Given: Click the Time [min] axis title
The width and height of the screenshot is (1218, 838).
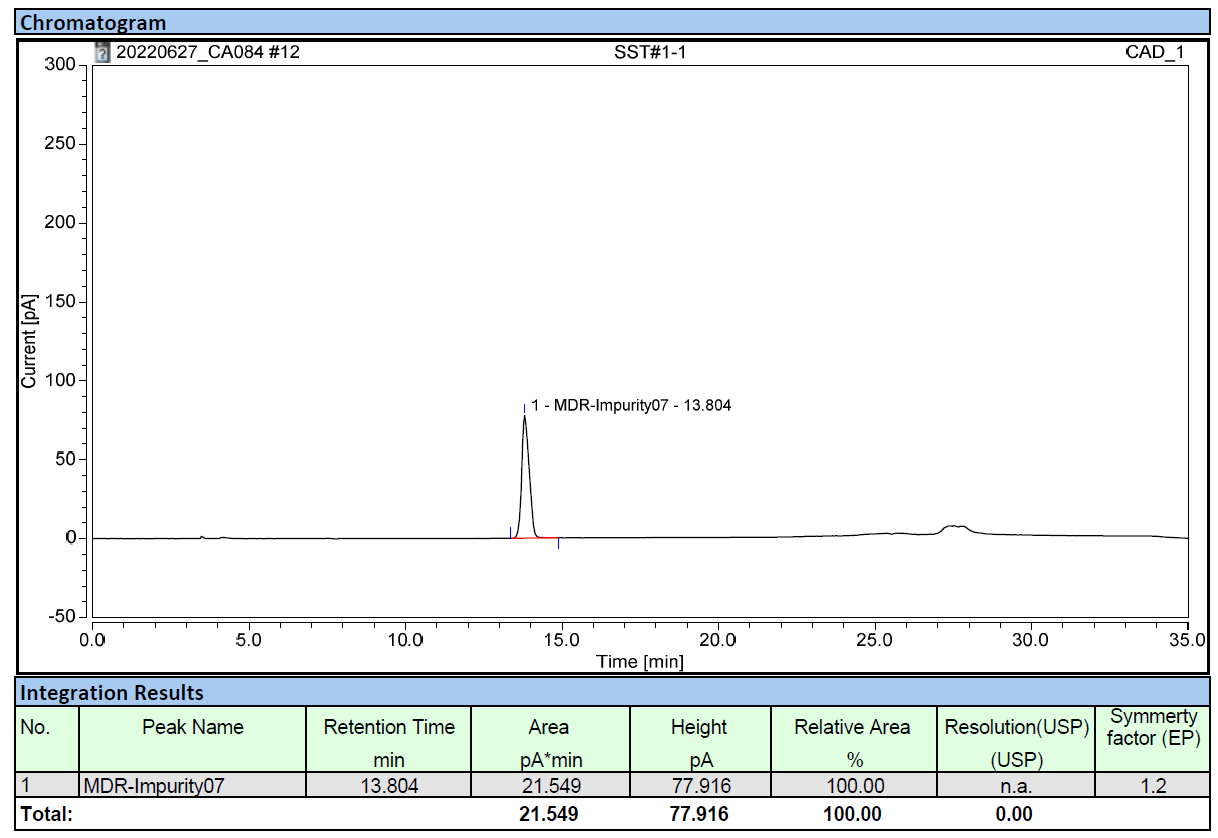Looking at the screenshot, I should tap(640, 661).
